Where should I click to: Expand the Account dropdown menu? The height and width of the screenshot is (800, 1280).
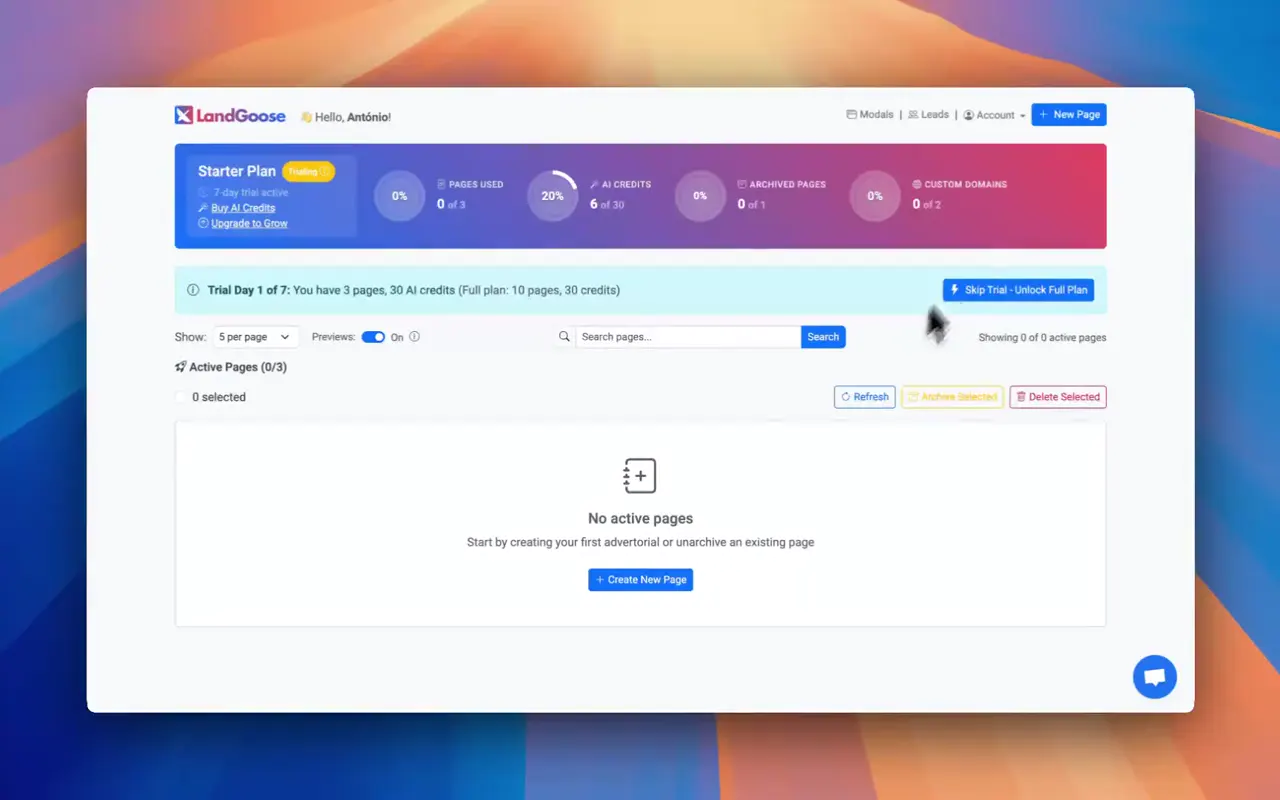point(995,115)
